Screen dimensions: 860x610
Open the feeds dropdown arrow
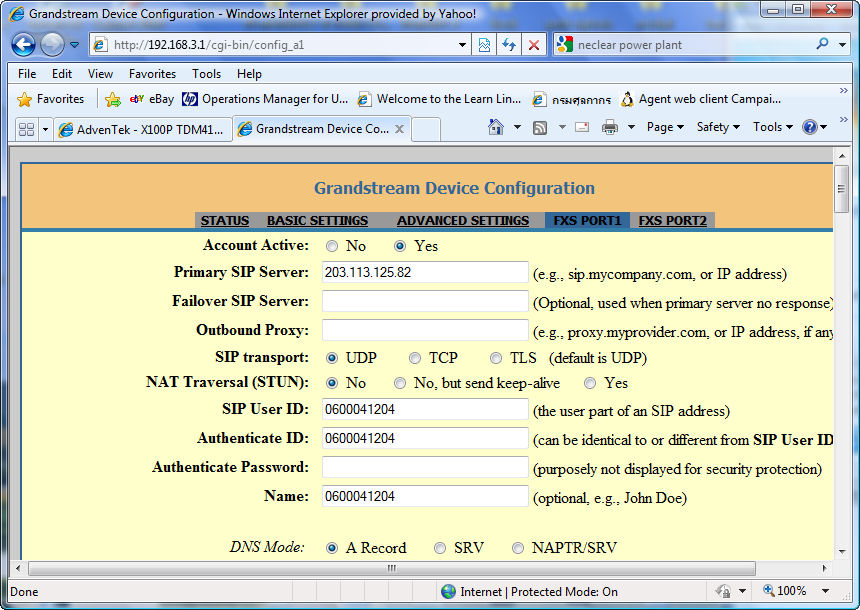click(x=562, y=127)
